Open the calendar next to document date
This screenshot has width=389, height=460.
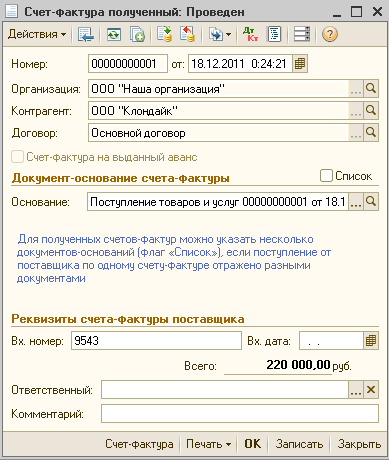[300, 64]
